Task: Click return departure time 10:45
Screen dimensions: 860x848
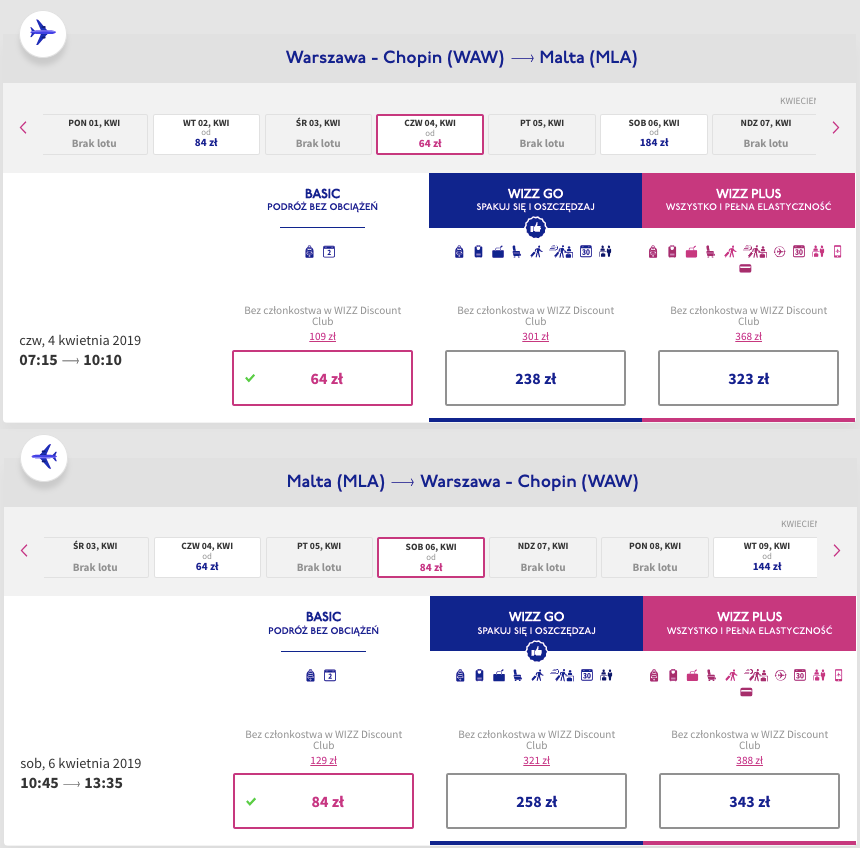Action: coord(39,783)
